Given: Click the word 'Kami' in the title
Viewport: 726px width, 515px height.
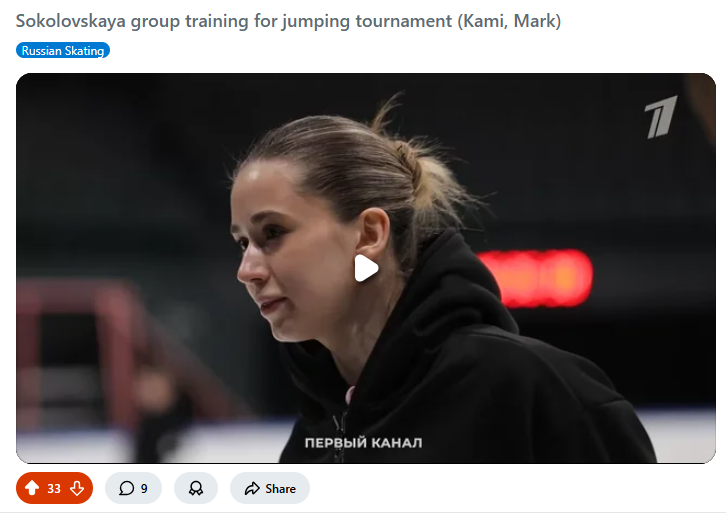Looking at the screenshot, I should click(x=484, y=21).
